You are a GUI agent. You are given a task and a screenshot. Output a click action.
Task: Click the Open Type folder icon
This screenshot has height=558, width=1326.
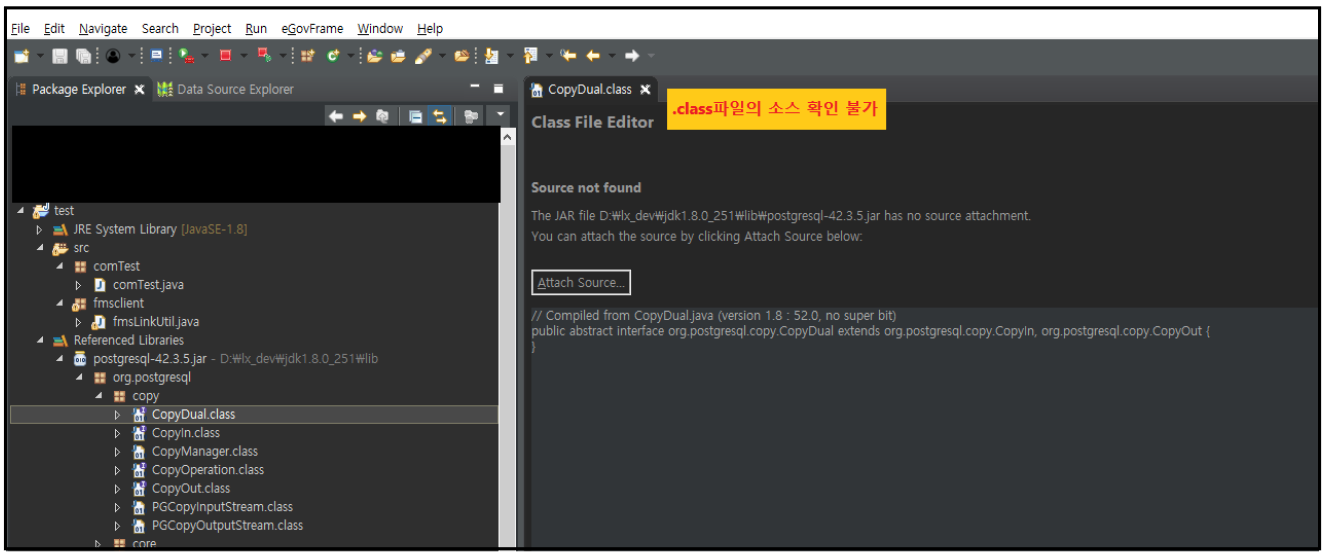click(374, 56)
